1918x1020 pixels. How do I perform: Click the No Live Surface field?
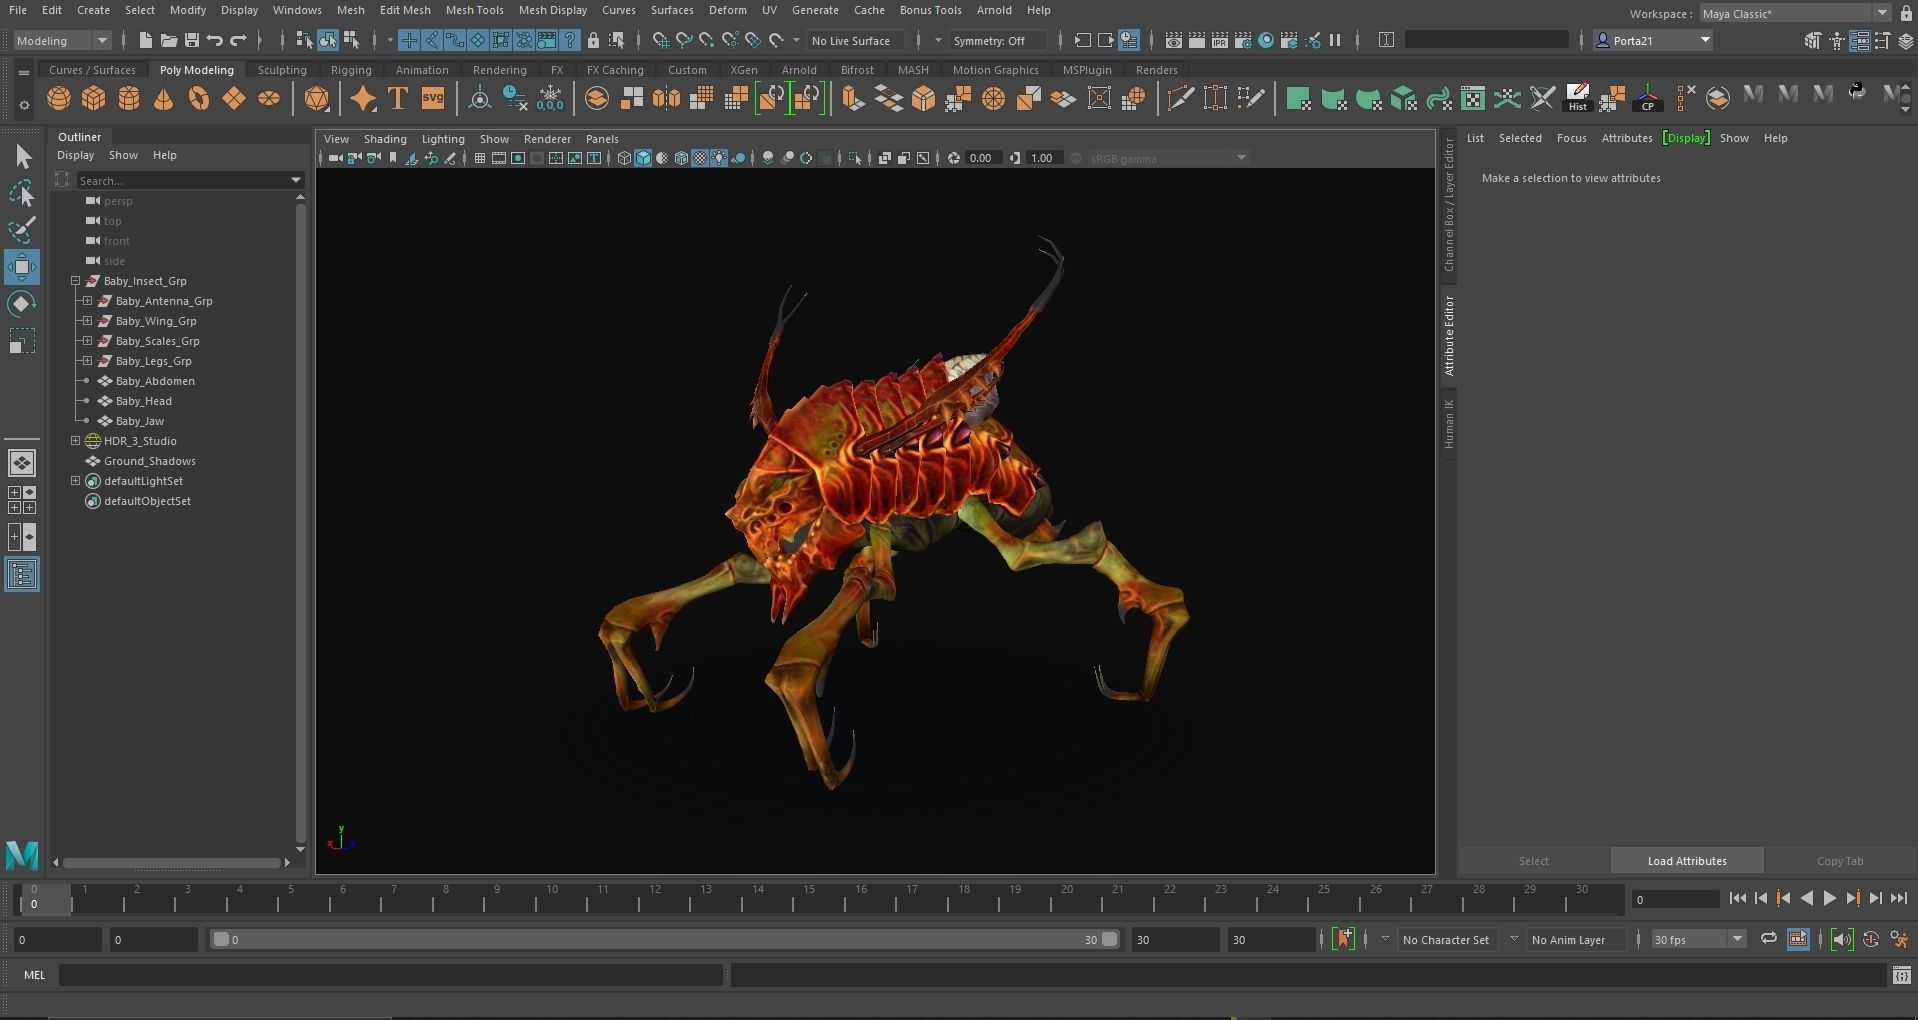pos(853,40)
